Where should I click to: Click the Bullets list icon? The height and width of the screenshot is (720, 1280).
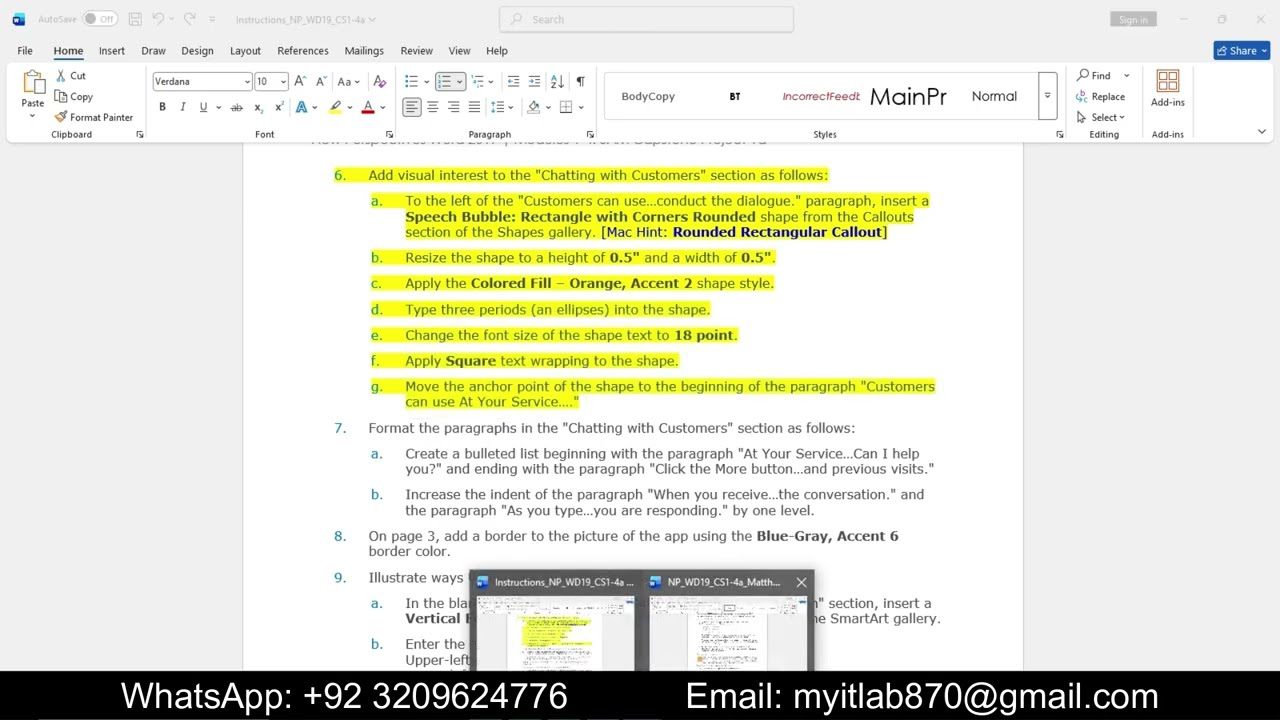(x=411, y=82)
